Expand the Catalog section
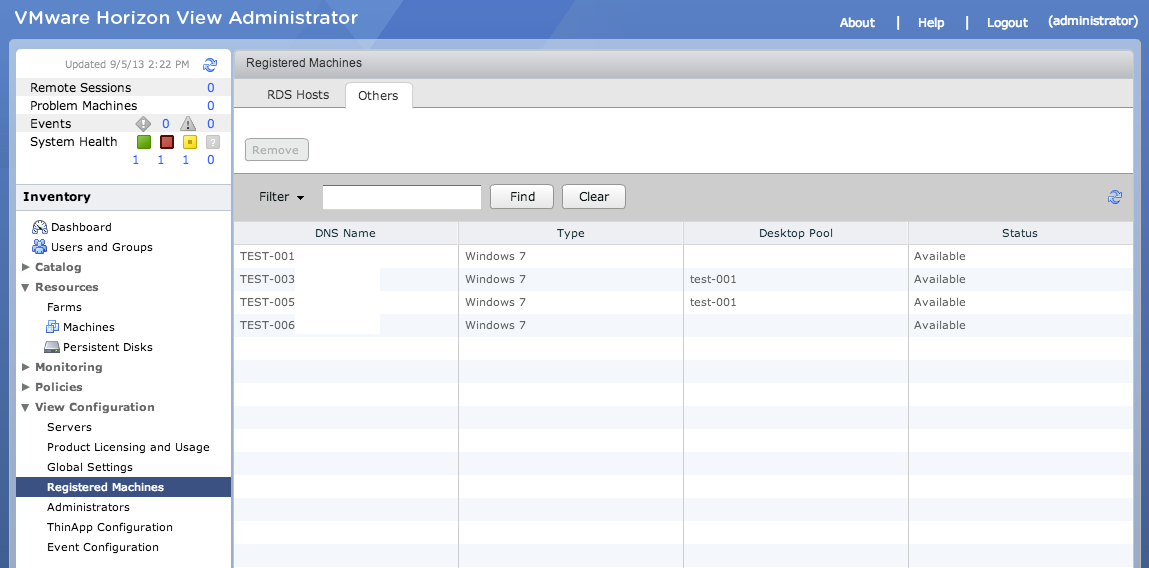 tap(26, 267)
